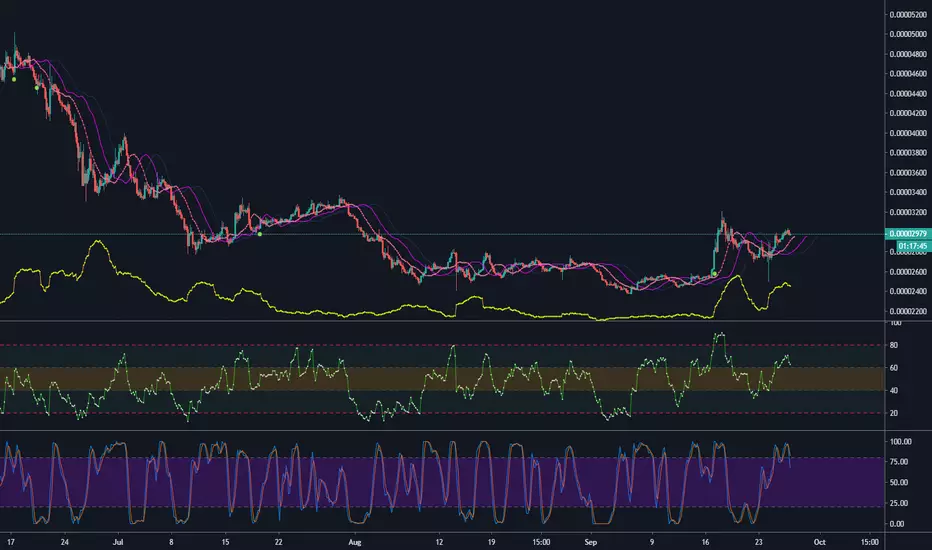Click RSI scale level 80
The width and height of the screenshot is (932, 550).
tap(894, 345)
